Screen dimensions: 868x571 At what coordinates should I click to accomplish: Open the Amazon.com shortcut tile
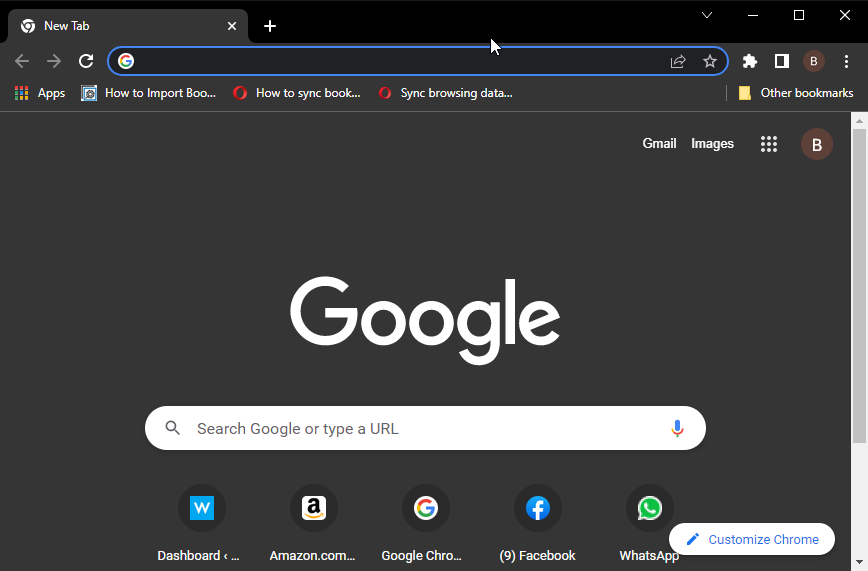[313, 523]
